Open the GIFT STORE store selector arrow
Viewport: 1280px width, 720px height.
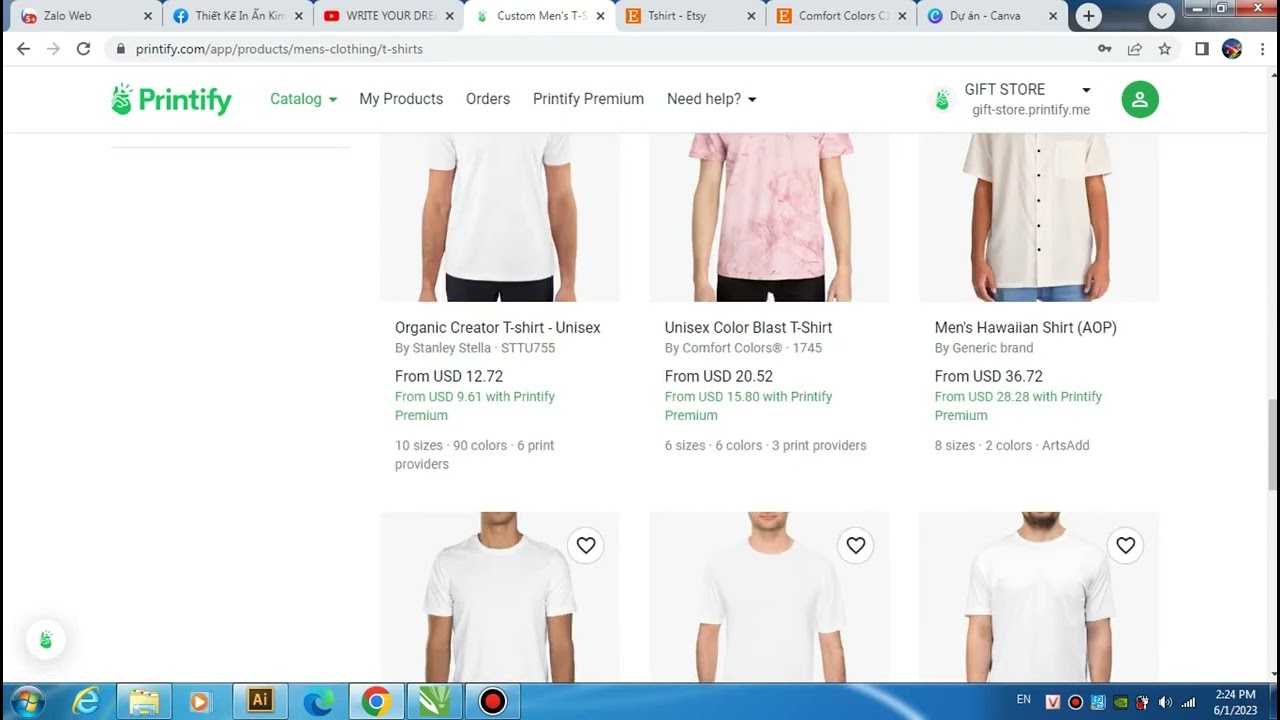1086,90
